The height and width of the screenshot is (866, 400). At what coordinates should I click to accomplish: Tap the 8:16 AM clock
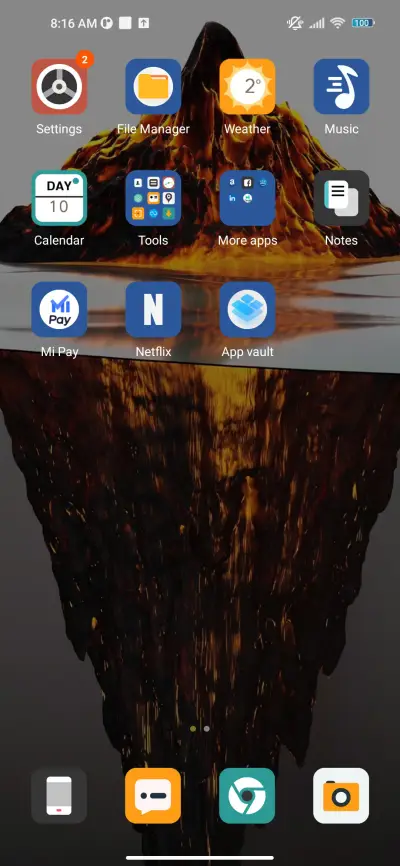[73, 23]
